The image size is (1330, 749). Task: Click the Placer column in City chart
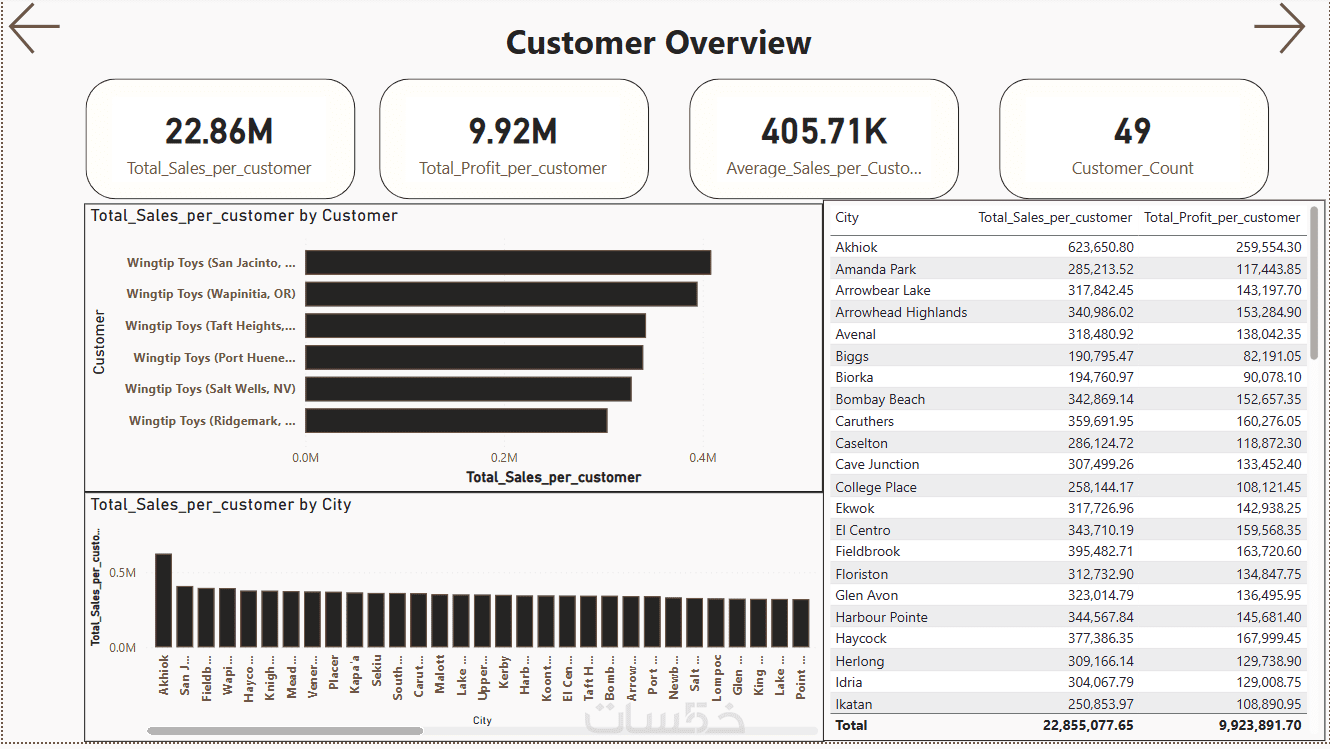coord(334,619)
